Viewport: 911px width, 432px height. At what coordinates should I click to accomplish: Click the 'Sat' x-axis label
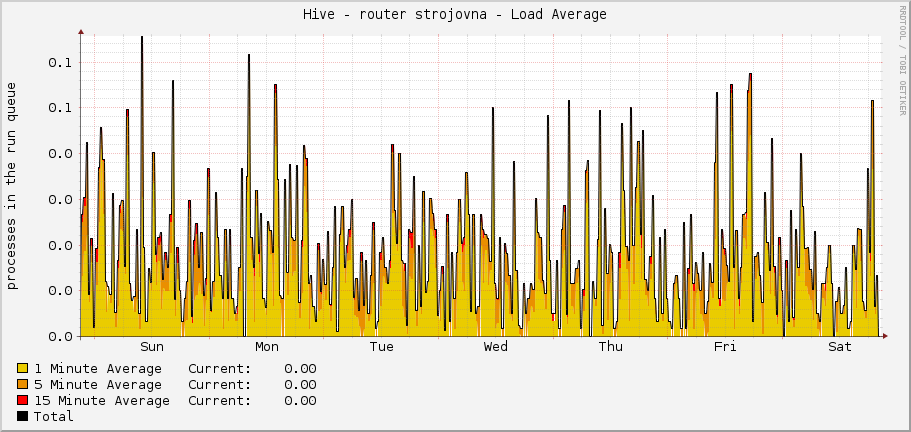[840, 347]
